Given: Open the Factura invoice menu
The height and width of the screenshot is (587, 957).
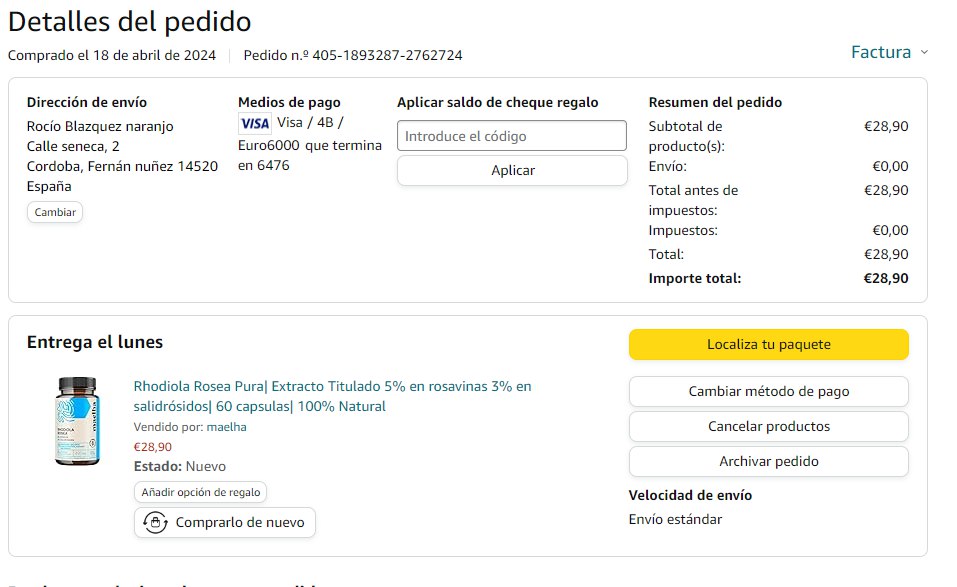Looking at the screenshot, I should (x=881, y=52).
